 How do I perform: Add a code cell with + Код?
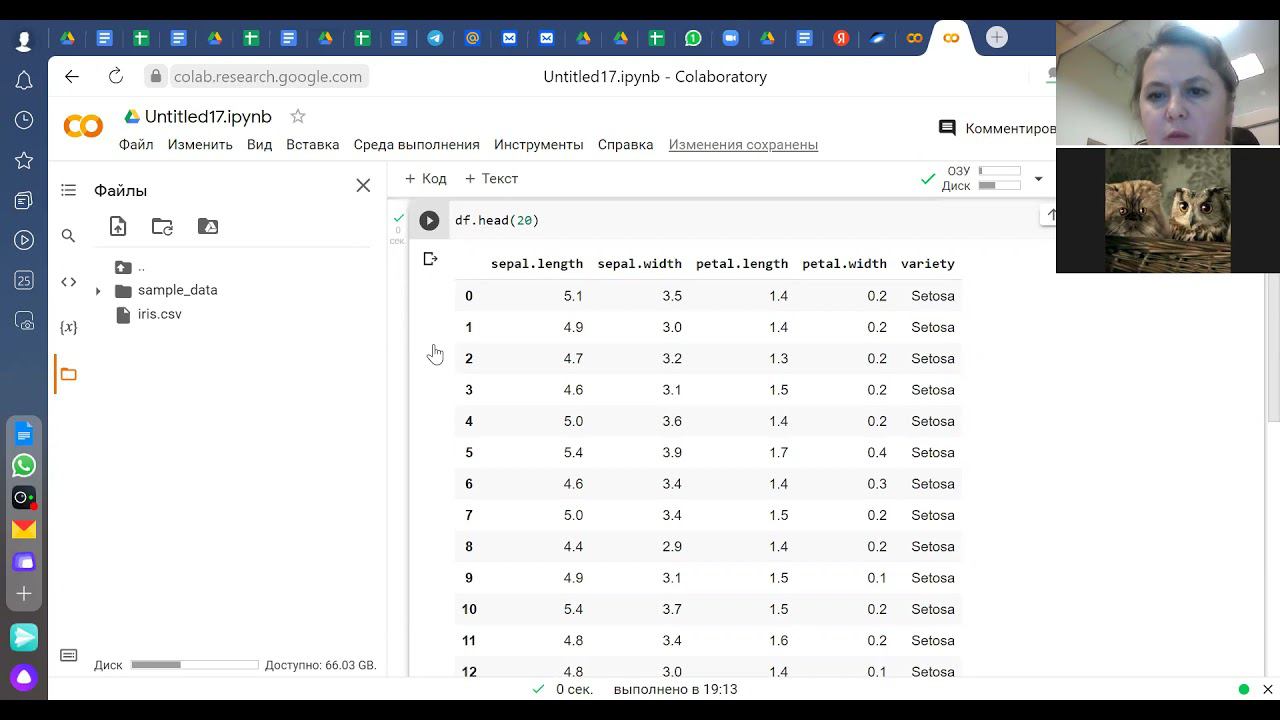pos(425,178)
